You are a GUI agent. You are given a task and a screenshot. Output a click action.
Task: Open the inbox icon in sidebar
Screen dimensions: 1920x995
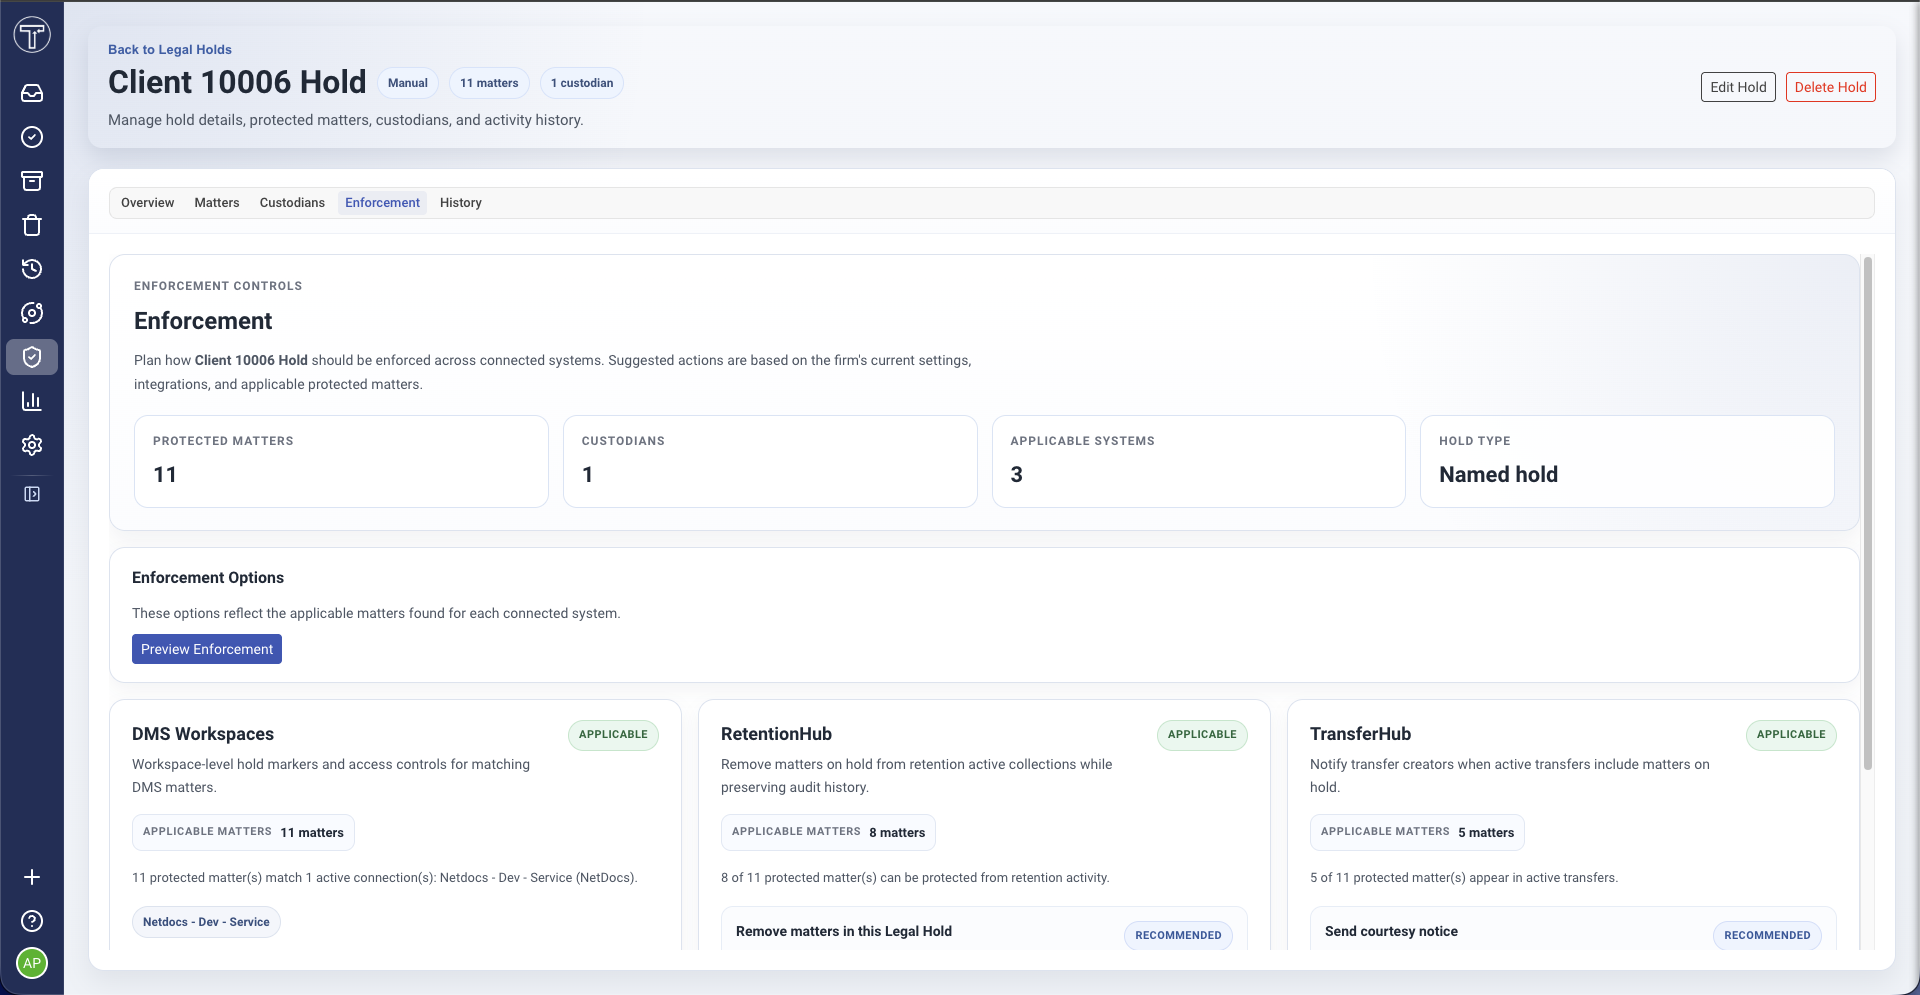[x=32, y=93]
